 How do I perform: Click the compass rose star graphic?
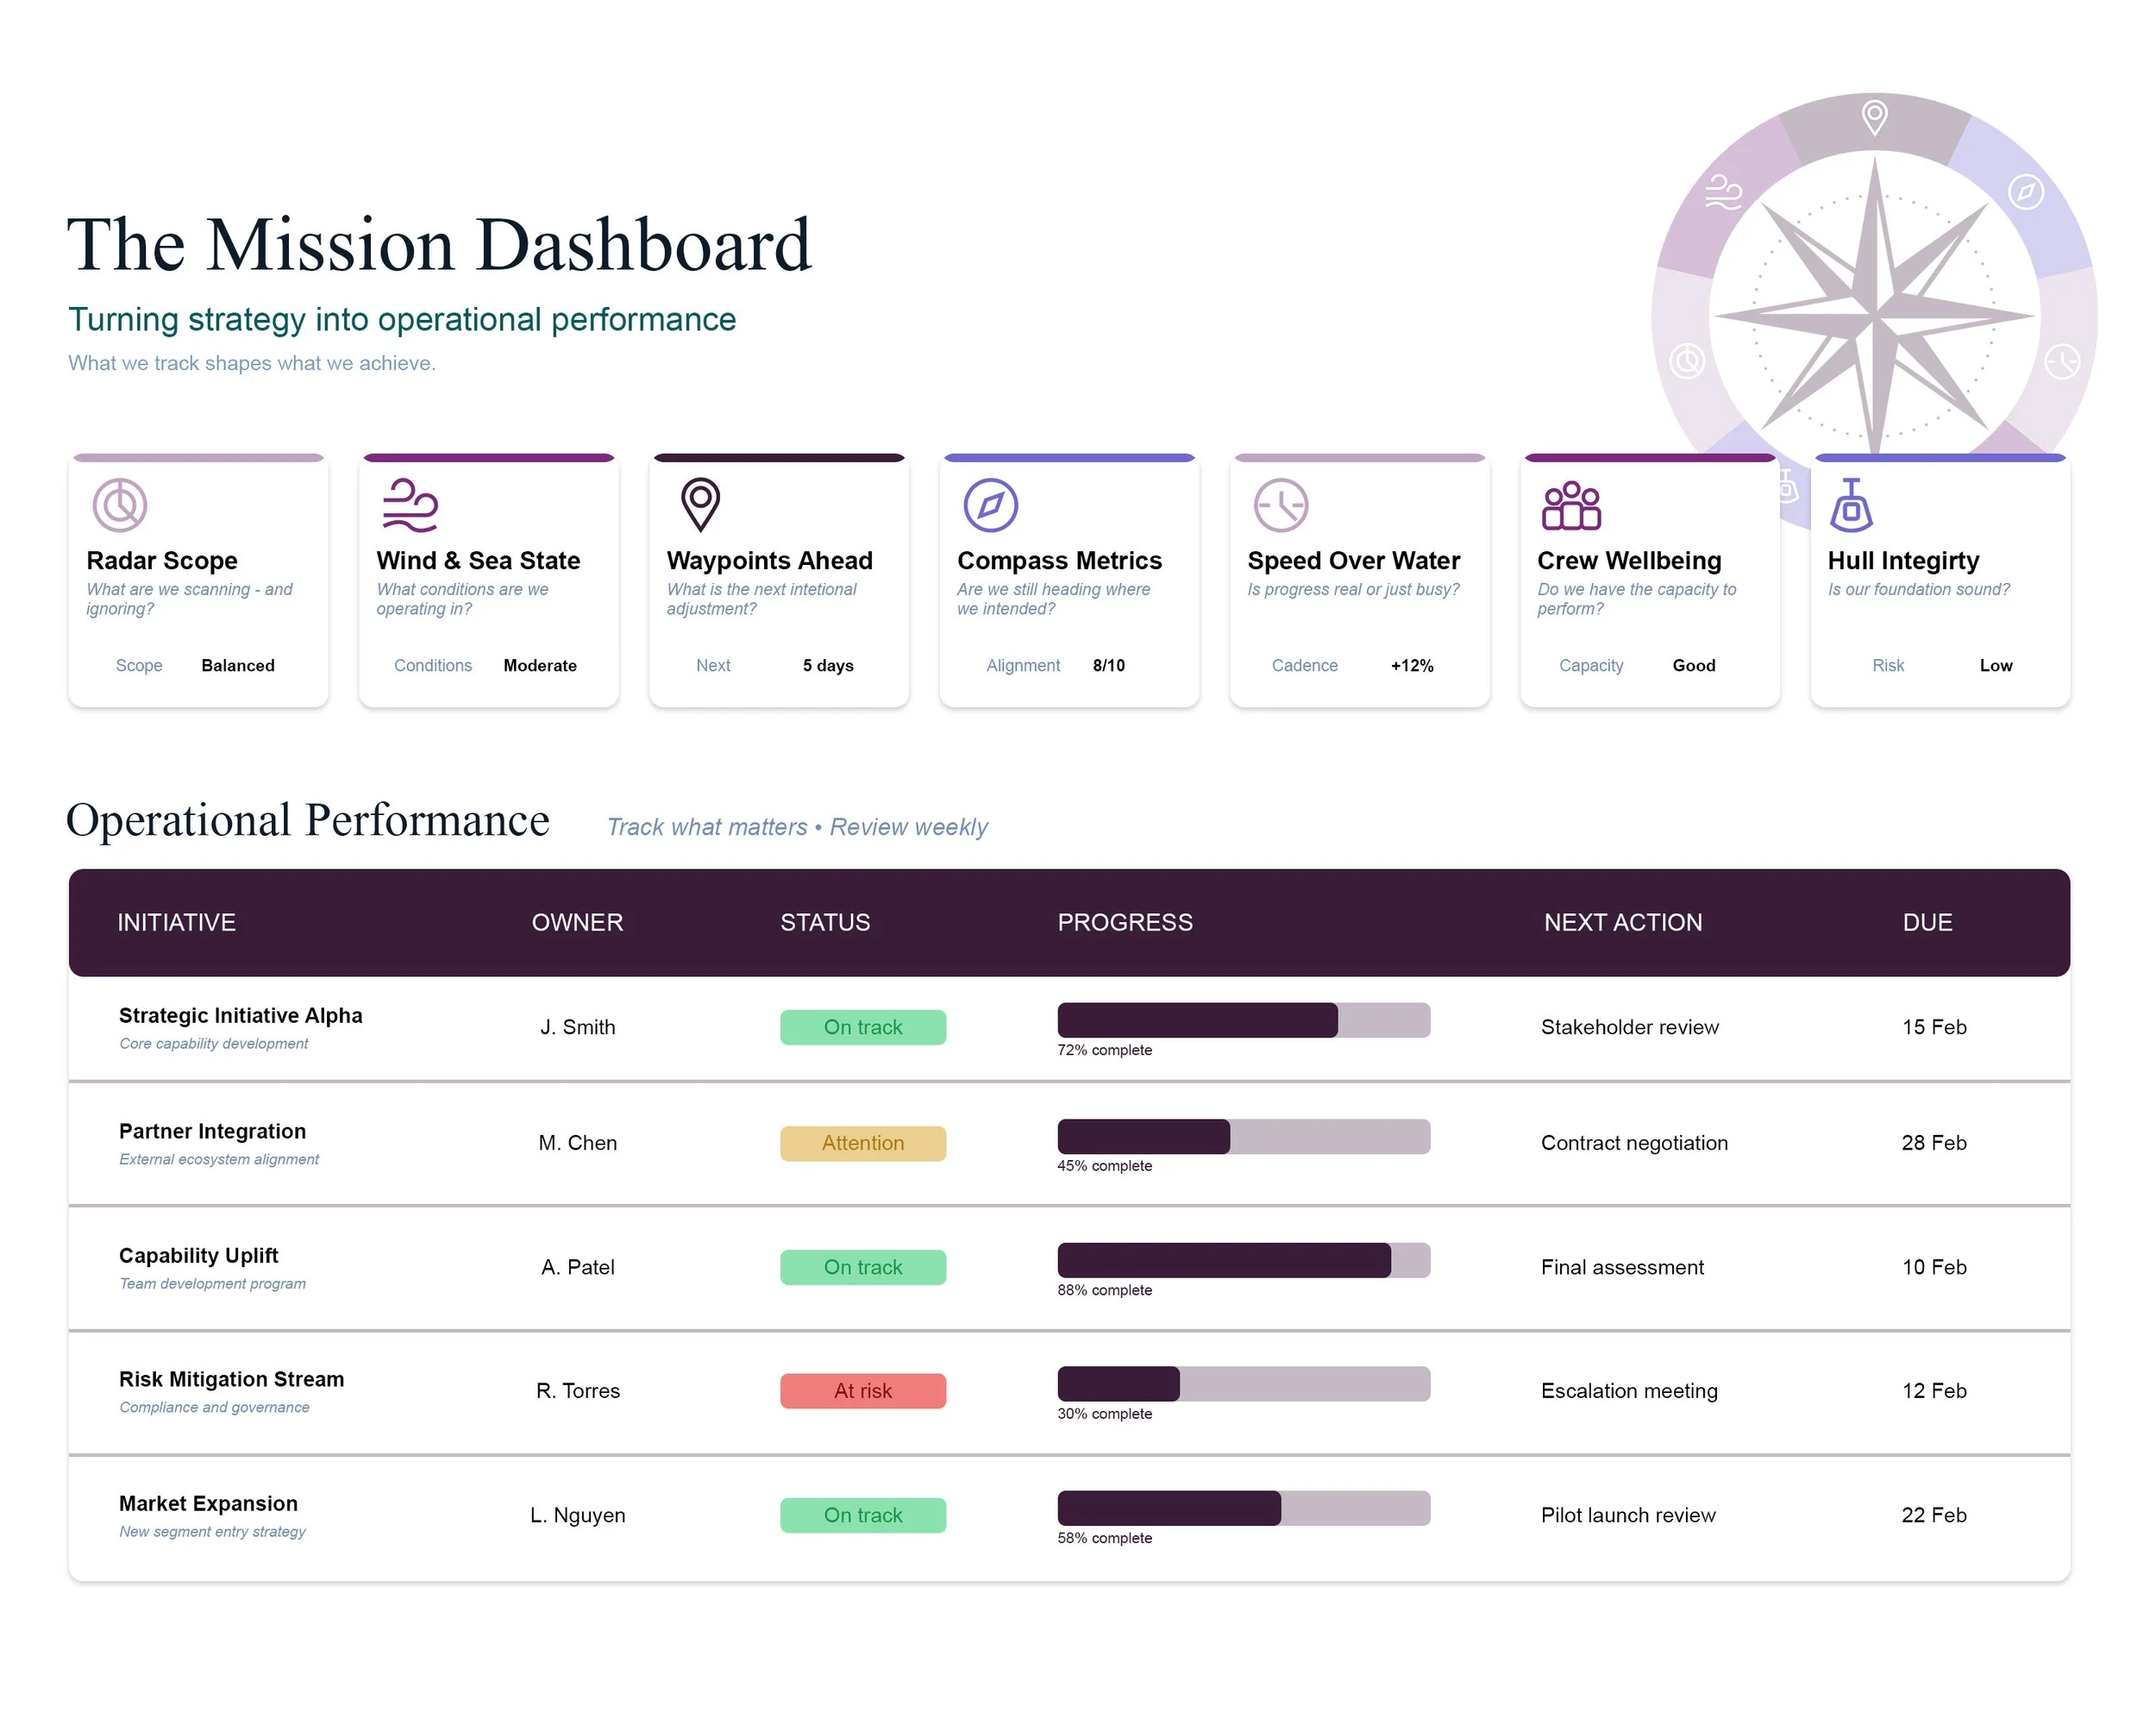pyautogui.click(x=1874, y=315)
